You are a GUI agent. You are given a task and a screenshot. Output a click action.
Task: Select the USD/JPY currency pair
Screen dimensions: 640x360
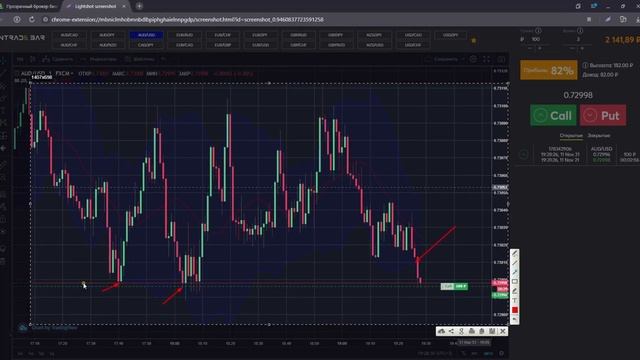click(450, 35)
